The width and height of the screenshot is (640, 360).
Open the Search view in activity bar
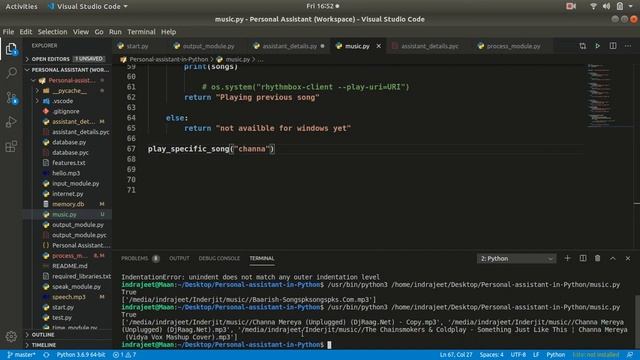11,73
